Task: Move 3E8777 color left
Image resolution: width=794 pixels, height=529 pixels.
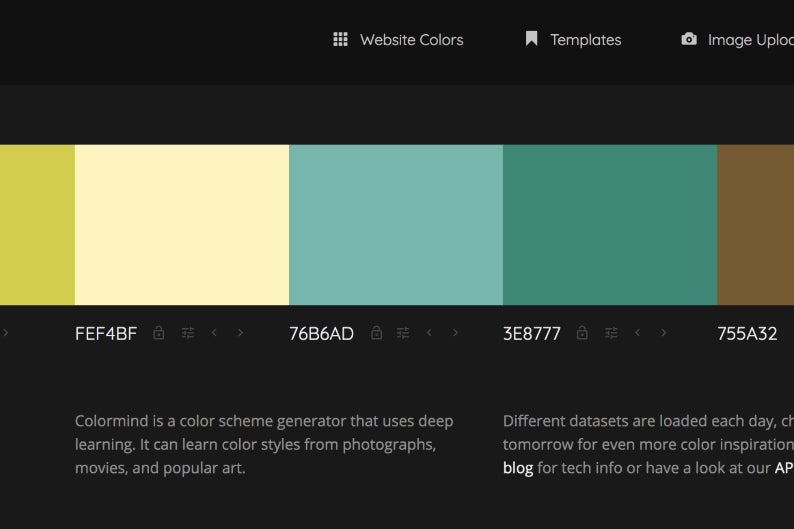Action: click(637, 333)
